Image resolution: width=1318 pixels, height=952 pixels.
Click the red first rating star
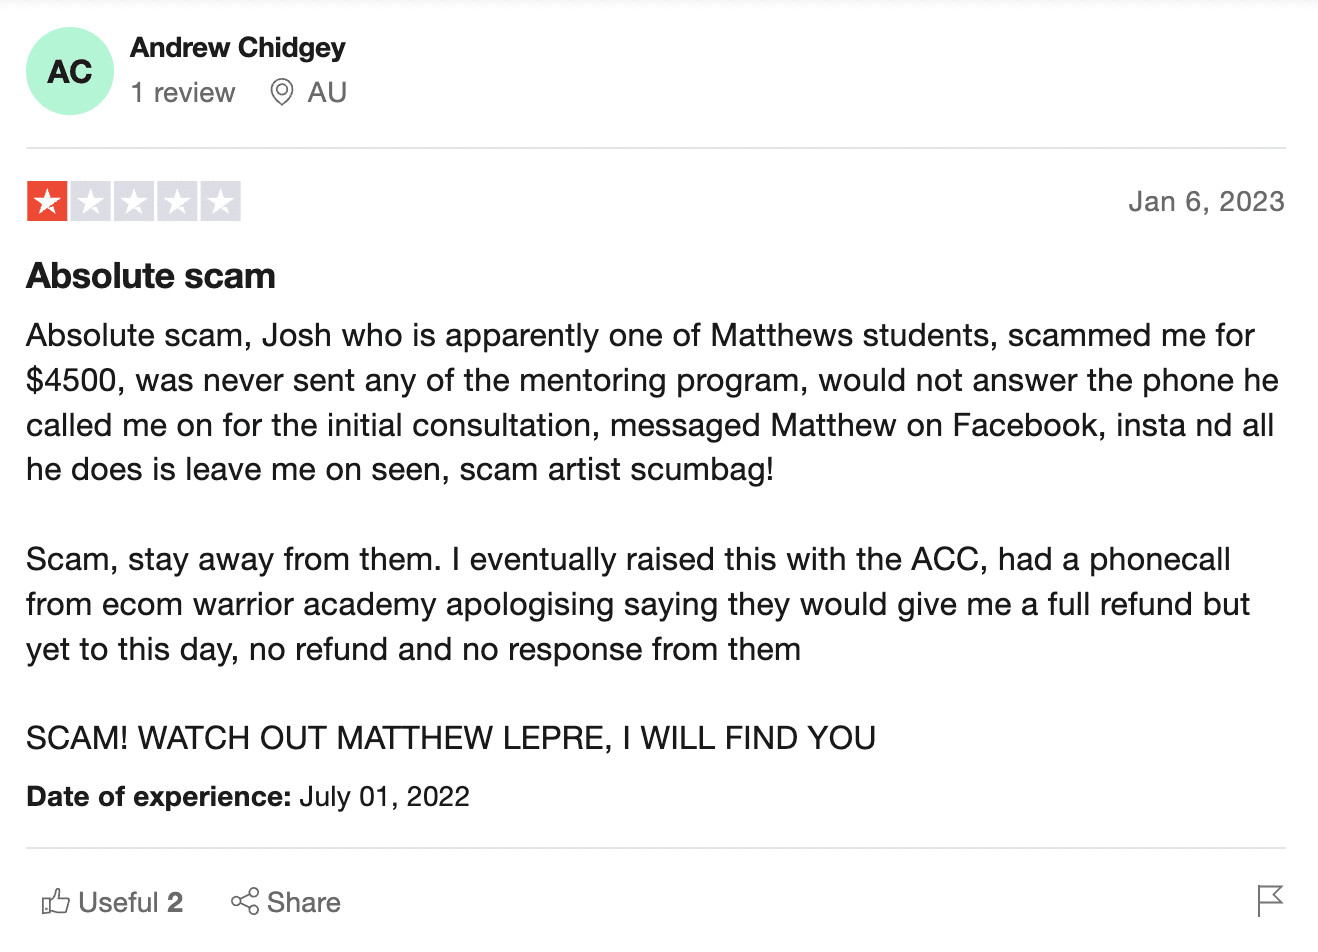coord(47,201)
